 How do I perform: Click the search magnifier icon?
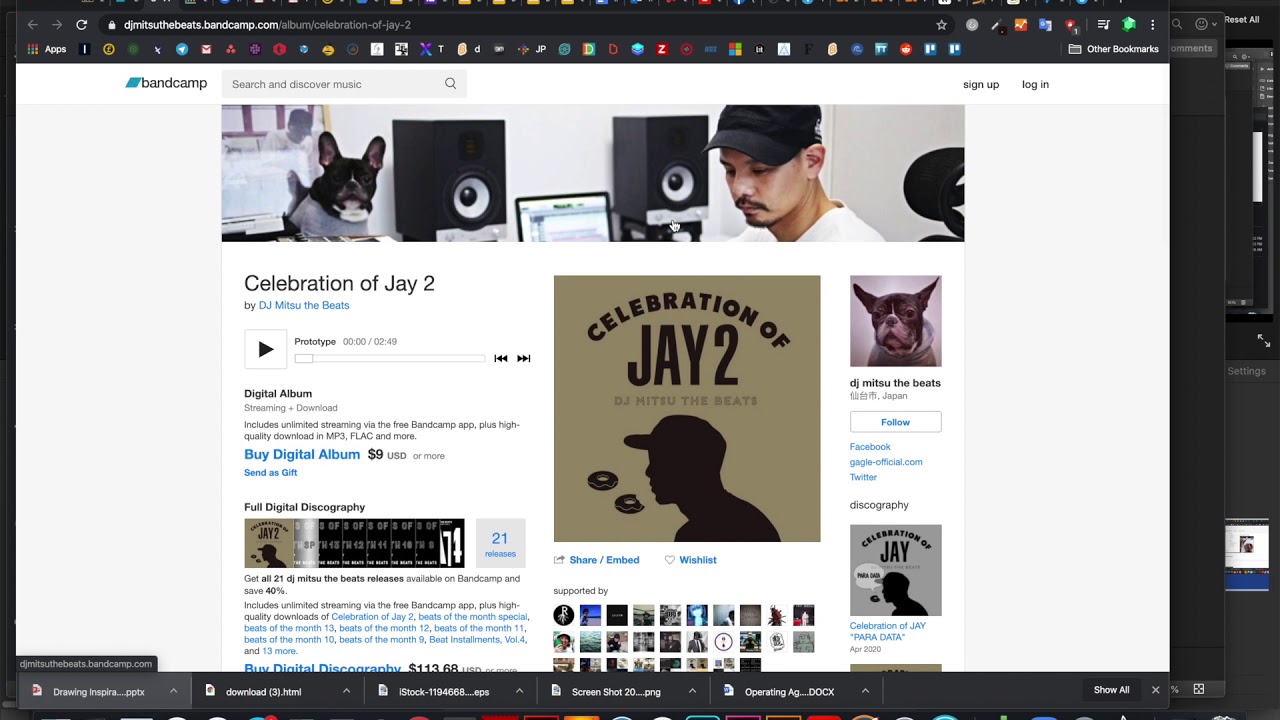[x=450, y=84]
